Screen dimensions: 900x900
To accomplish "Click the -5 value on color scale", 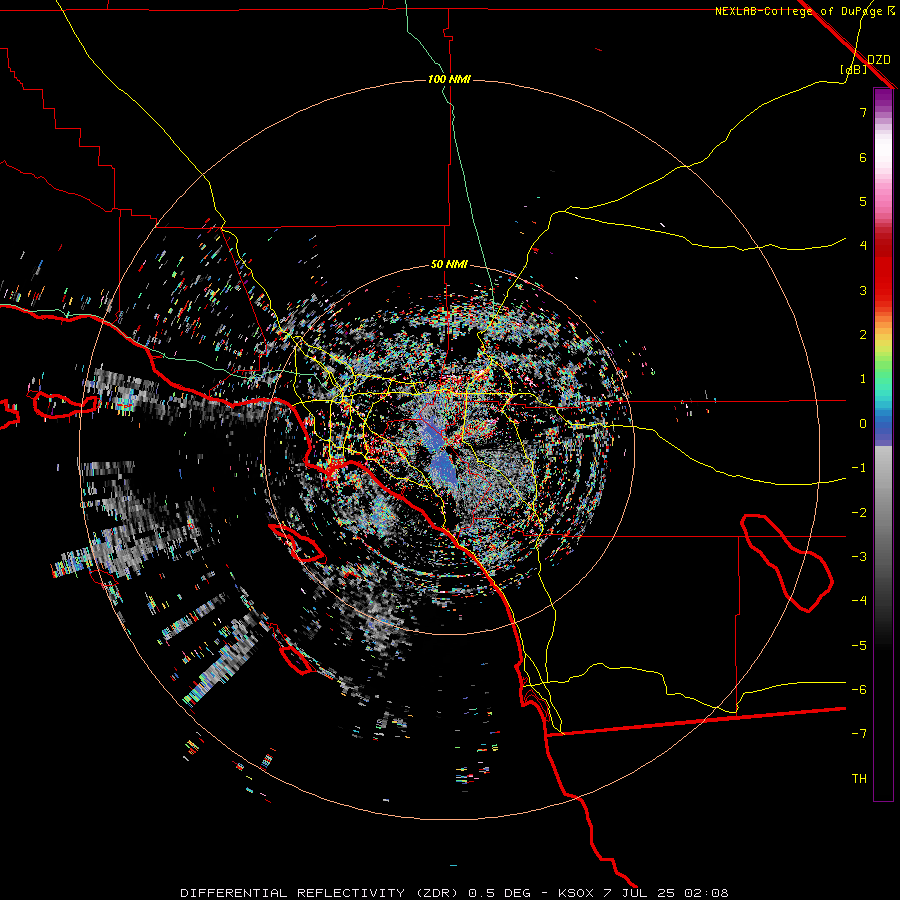I will 859,646.
